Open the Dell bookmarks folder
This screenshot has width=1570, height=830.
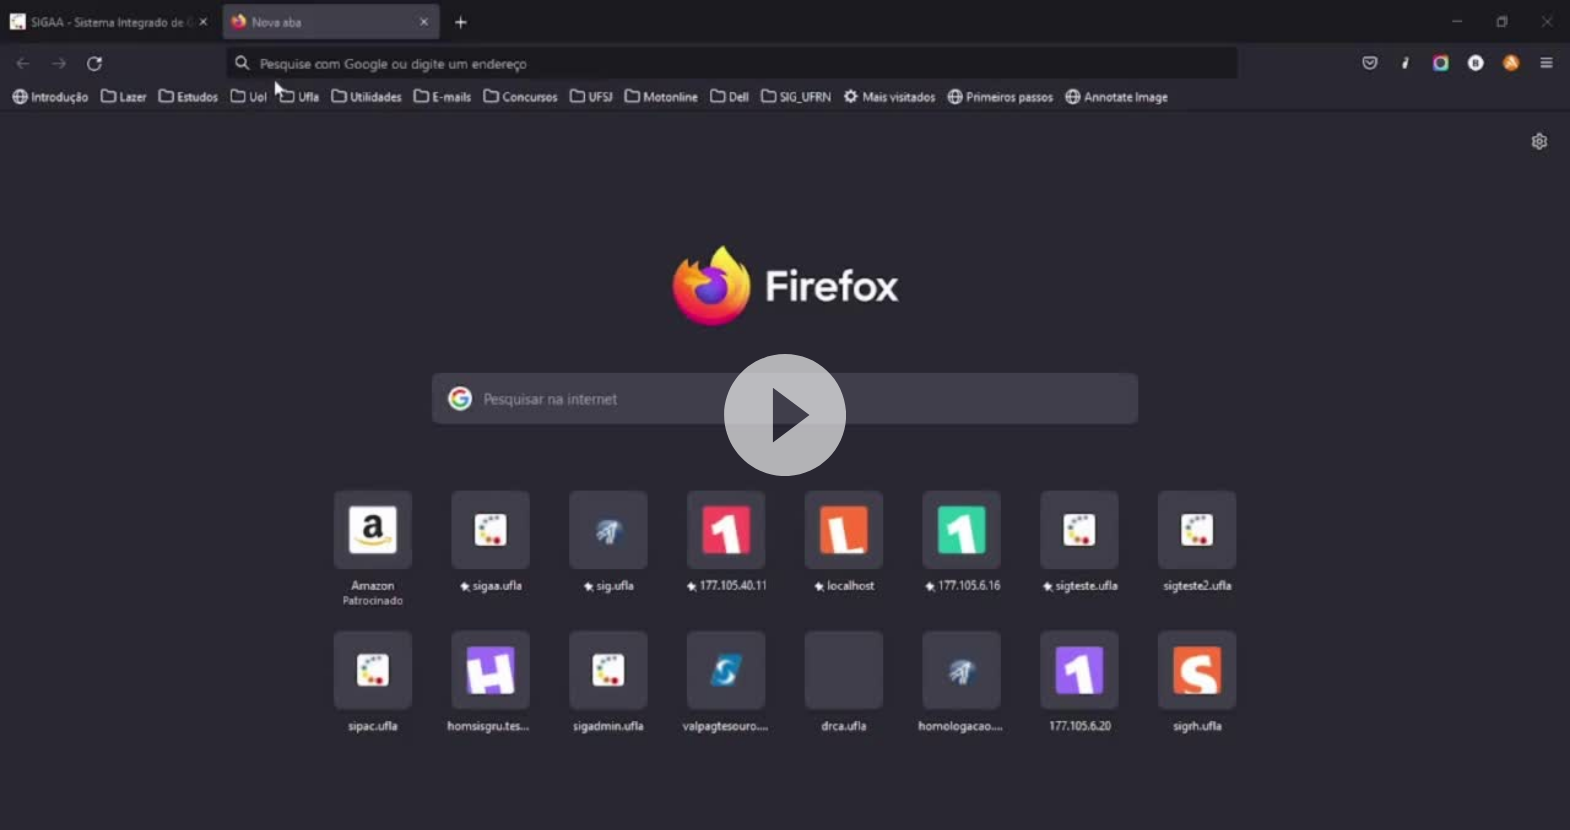[729, 97]
